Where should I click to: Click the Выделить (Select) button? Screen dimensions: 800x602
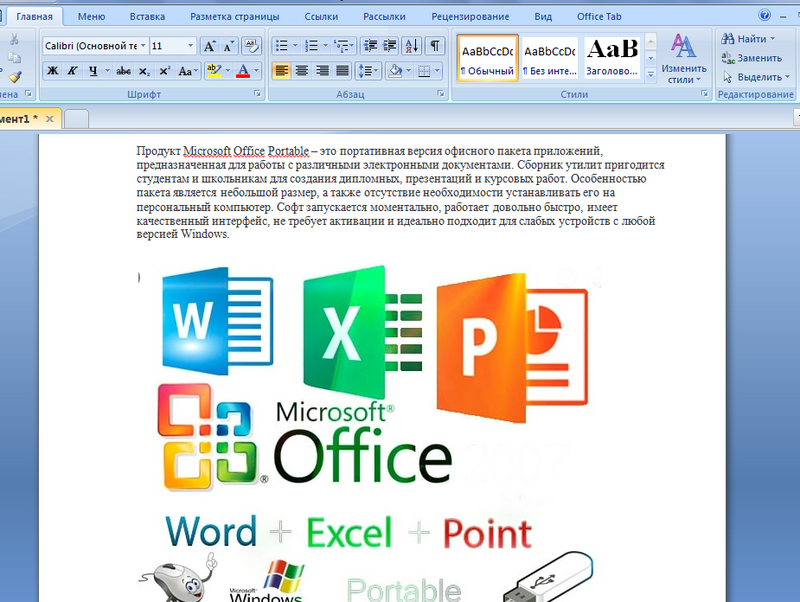[x=756, y=77]
